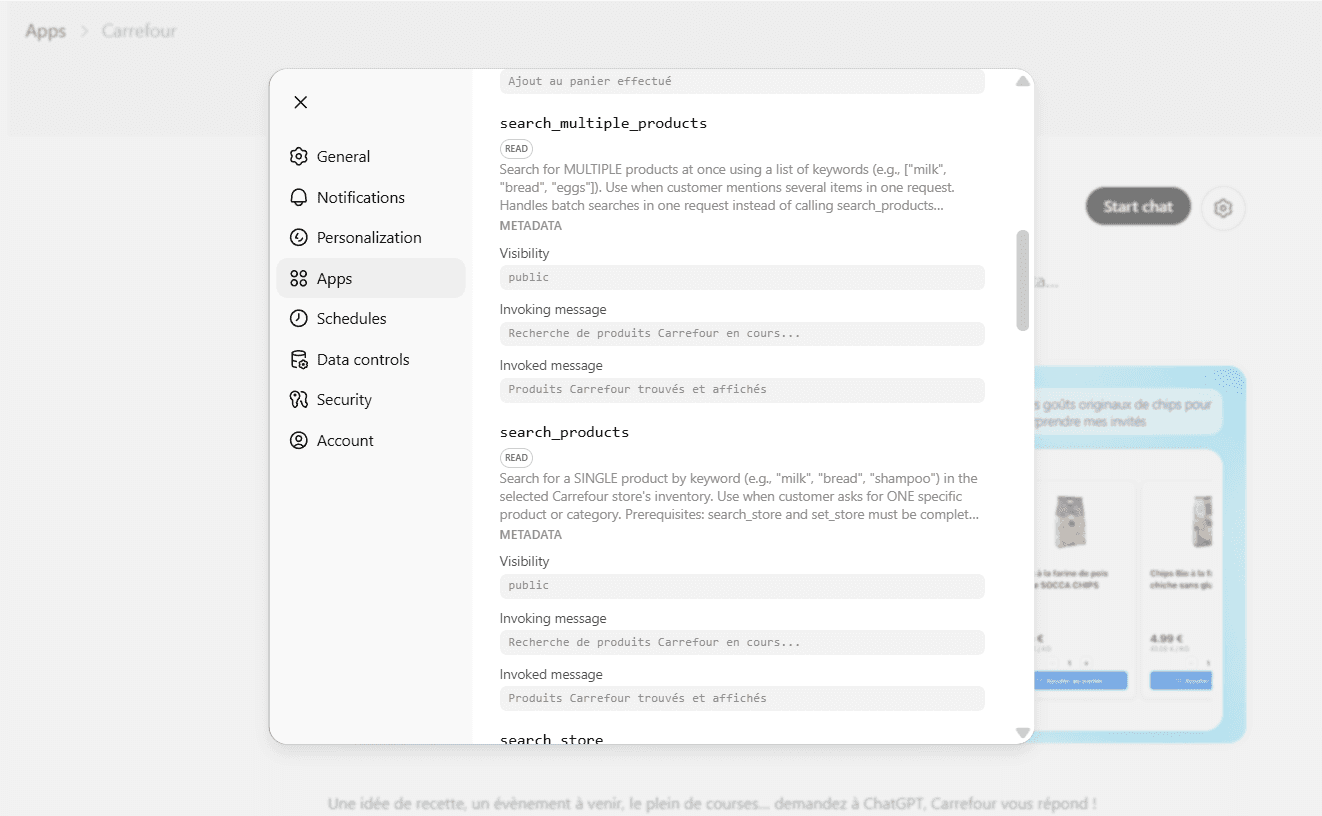
Task: Click Invoked message field of search_multiple_products
Action: point(742,389)
